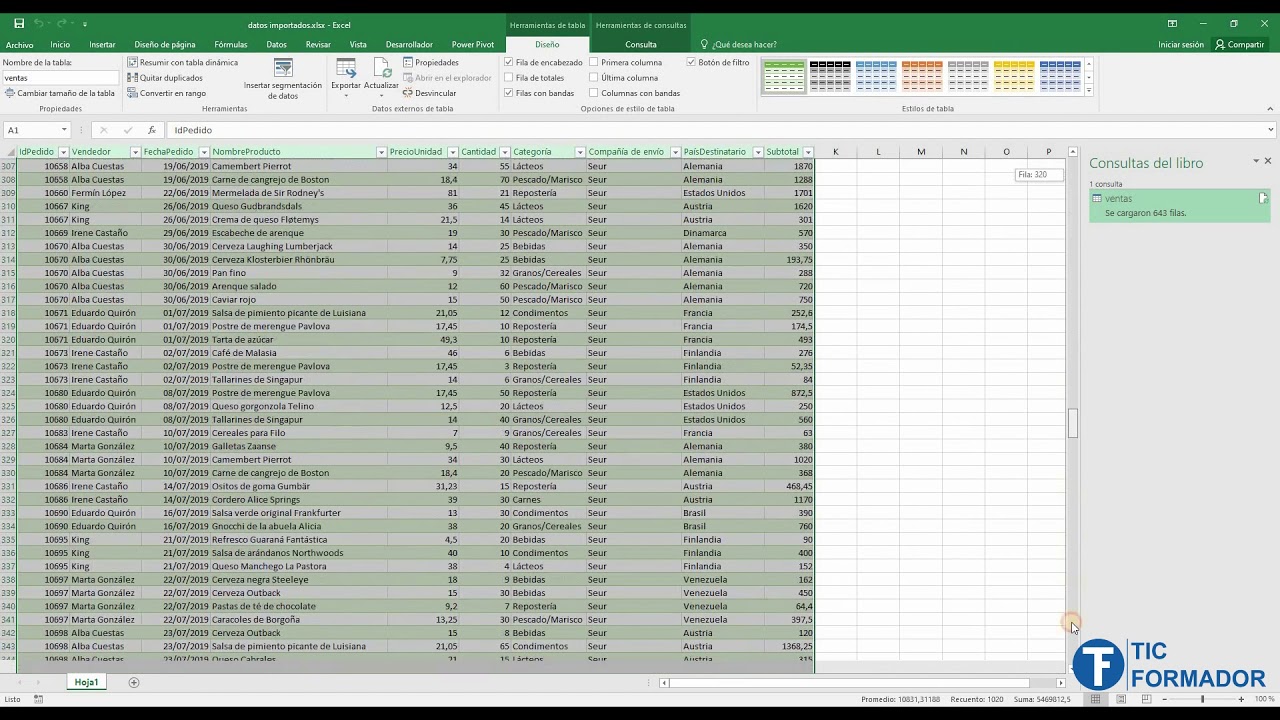Click the Compartir button
Image resolution: width=1280 pixels, height=720 pixels.
(1240, 44)
